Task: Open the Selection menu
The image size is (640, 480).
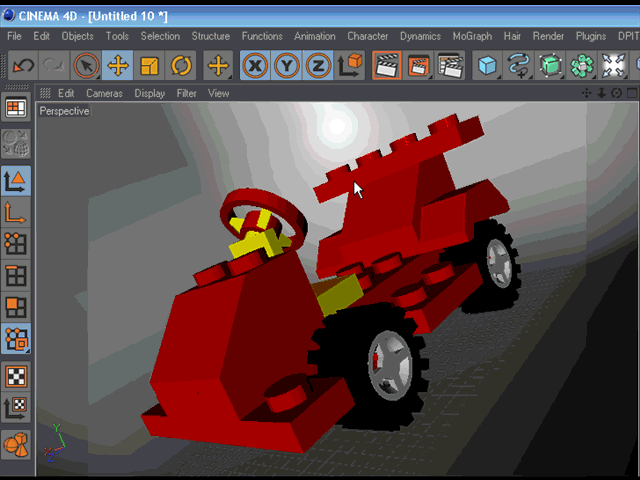Action: point(160,36)
